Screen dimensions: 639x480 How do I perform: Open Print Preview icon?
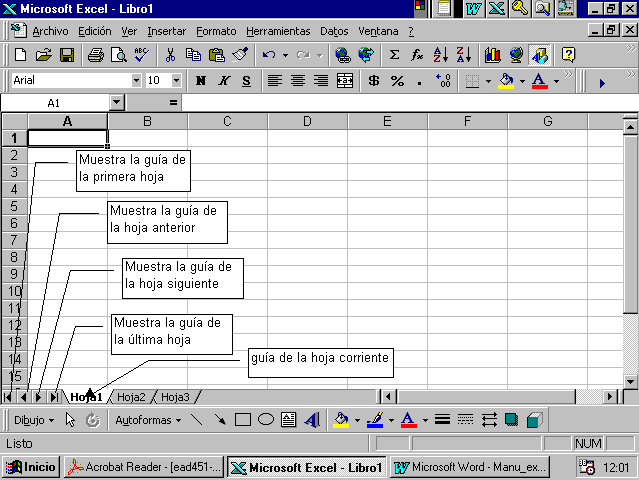tap(119, 55)
